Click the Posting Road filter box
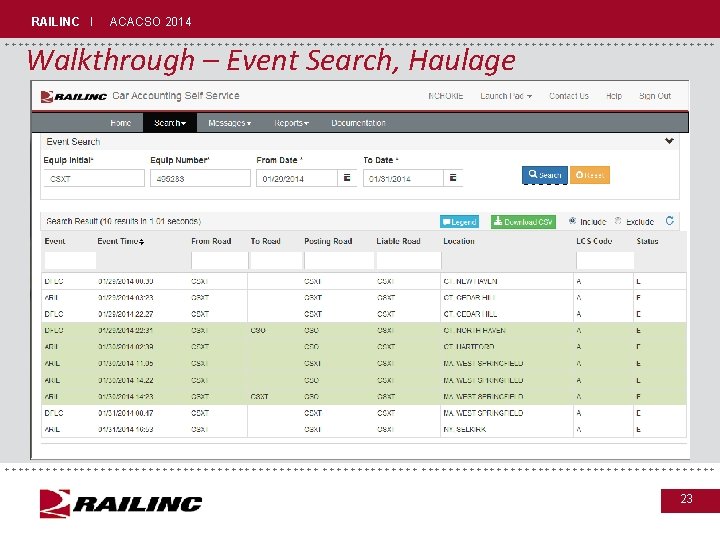Viewport: 720px width, 540px height. pos(339,260)
